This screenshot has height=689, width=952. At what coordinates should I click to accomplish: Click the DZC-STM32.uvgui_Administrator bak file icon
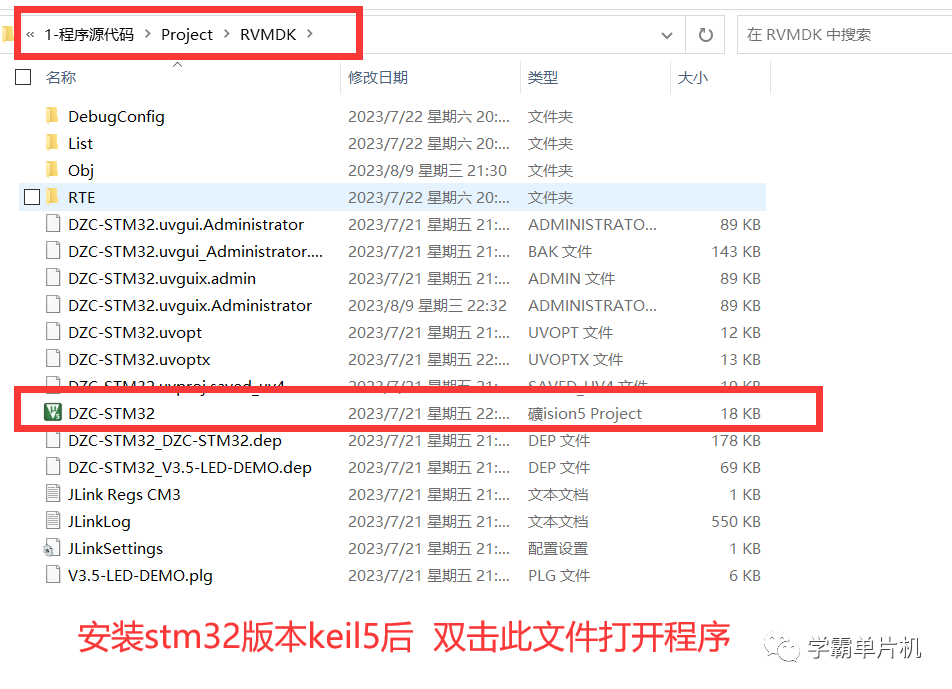(53, 251)
